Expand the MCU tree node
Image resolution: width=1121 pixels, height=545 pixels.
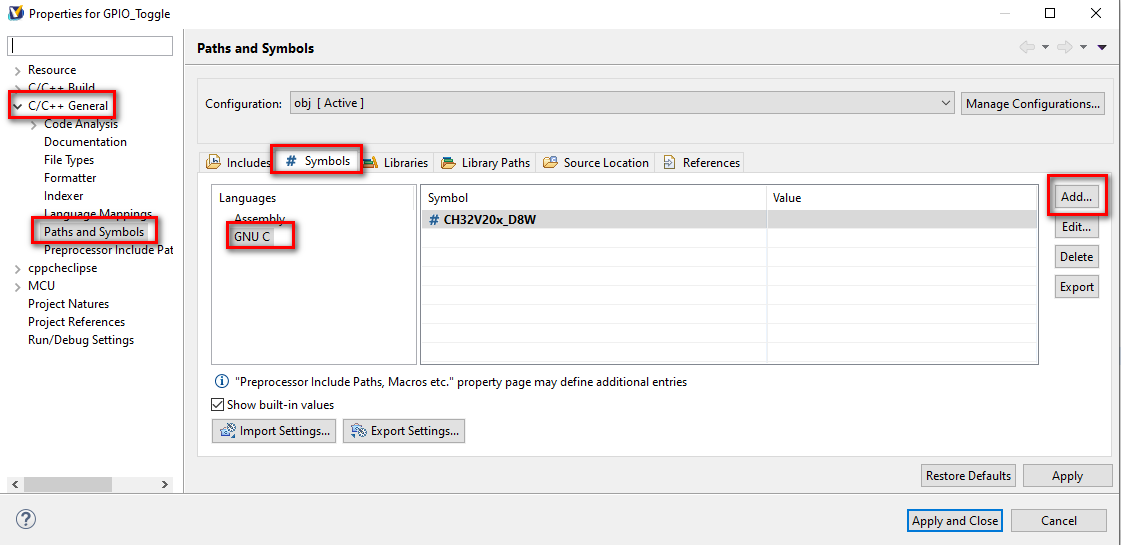coord(17,287)
